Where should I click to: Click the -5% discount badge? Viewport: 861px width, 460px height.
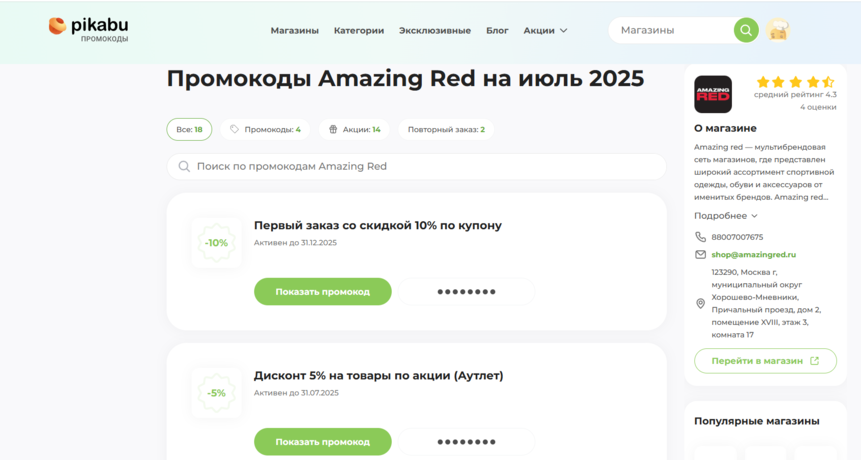[216, 393]
